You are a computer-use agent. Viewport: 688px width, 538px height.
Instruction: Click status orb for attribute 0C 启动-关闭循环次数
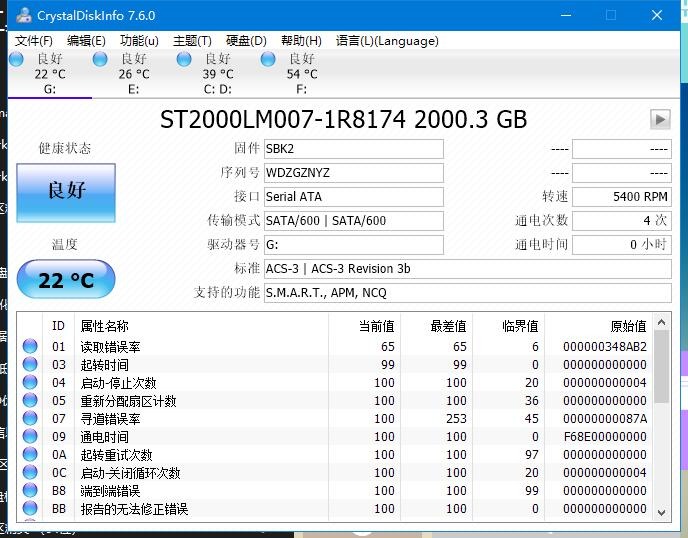click(x=30, y=472)
